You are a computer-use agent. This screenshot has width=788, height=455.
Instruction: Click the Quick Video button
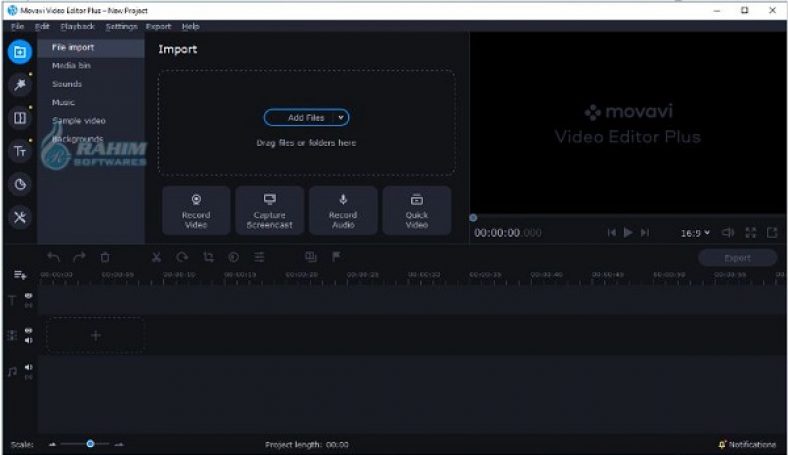417,210
